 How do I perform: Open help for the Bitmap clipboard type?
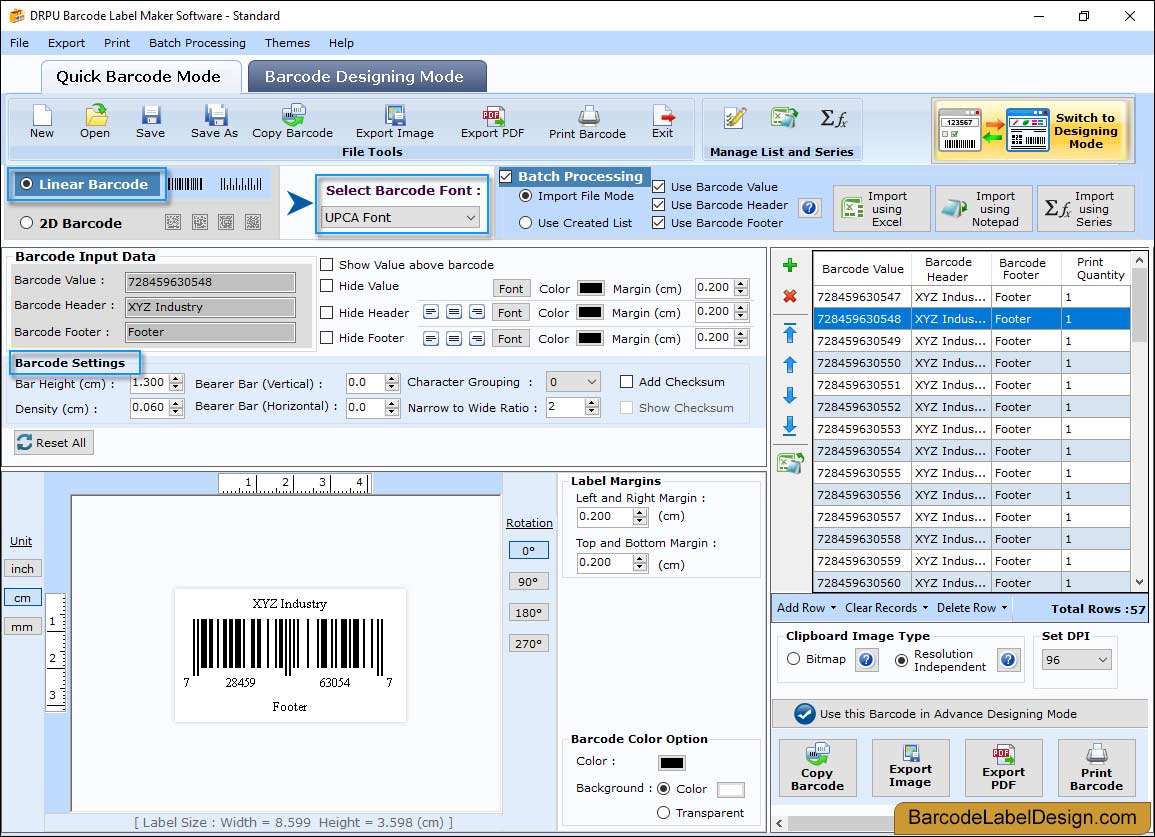[866, 659]
